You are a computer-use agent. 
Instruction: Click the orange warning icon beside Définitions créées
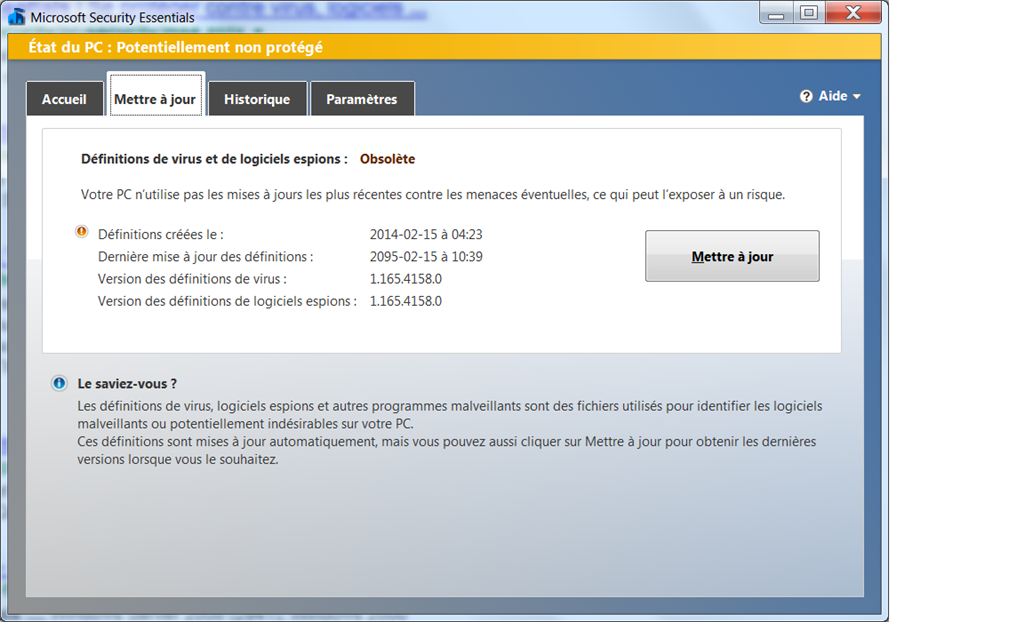tap(82, 231)
